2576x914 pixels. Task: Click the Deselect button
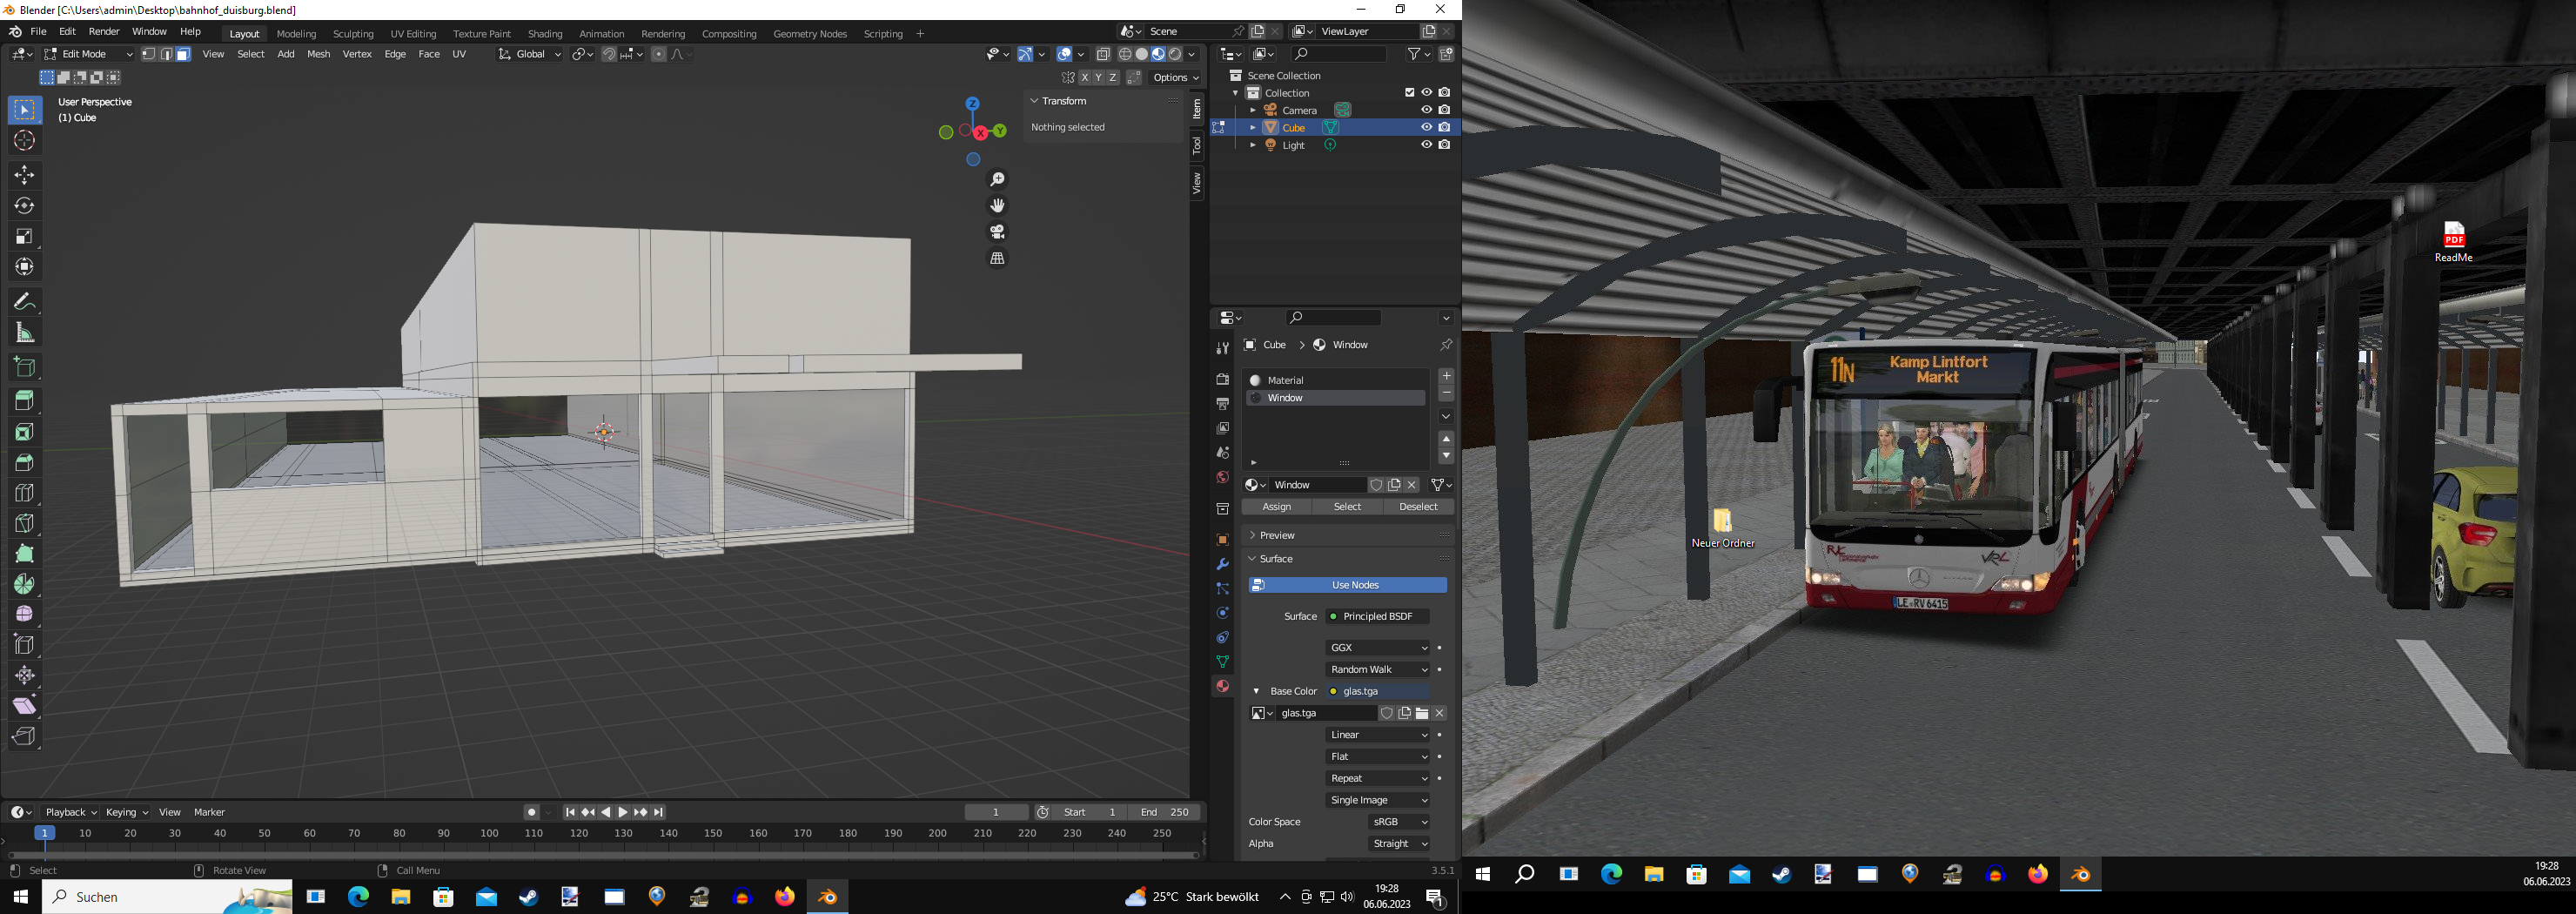(1418, 507)
